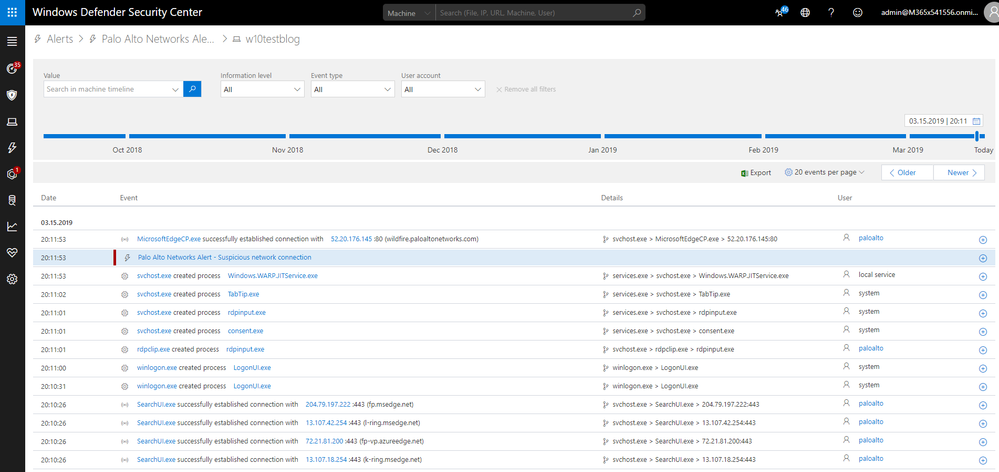Click the search magnifier in top bar
This screenshot has width=999, height=472.
636,13
